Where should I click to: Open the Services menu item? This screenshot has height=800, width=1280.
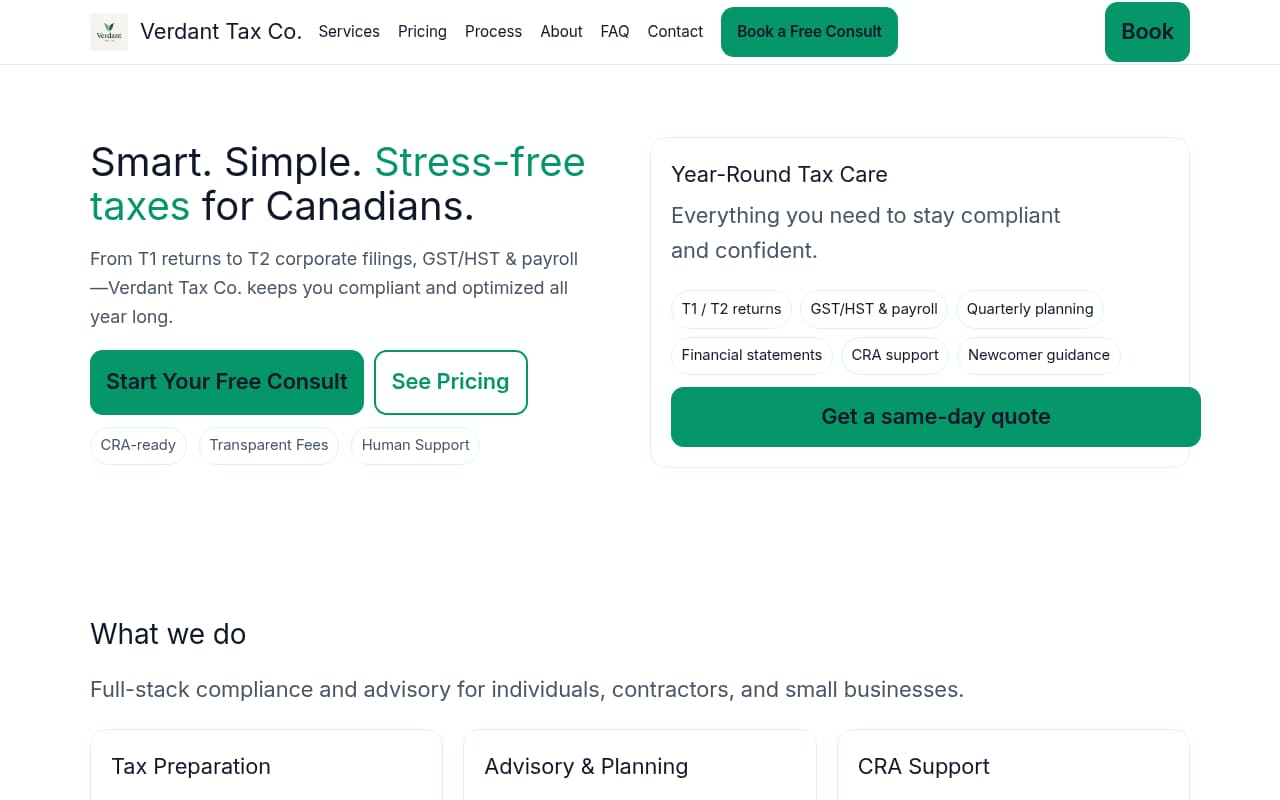point(349,31)
